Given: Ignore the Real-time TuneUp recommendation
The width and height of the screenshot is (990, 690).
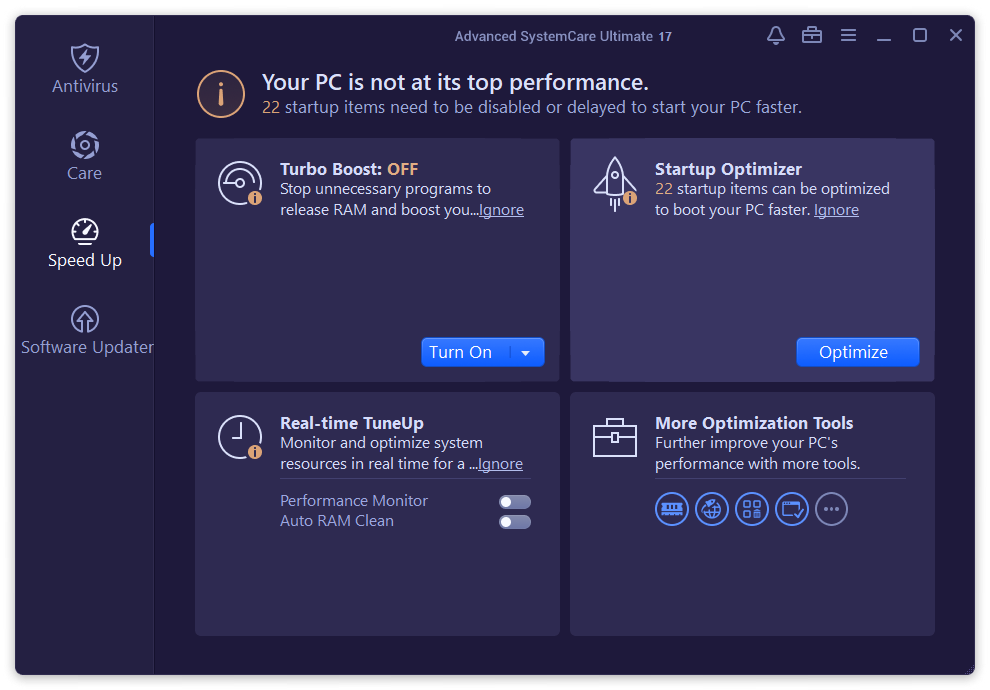Looking at the screenshot, I should coord(500,463).
